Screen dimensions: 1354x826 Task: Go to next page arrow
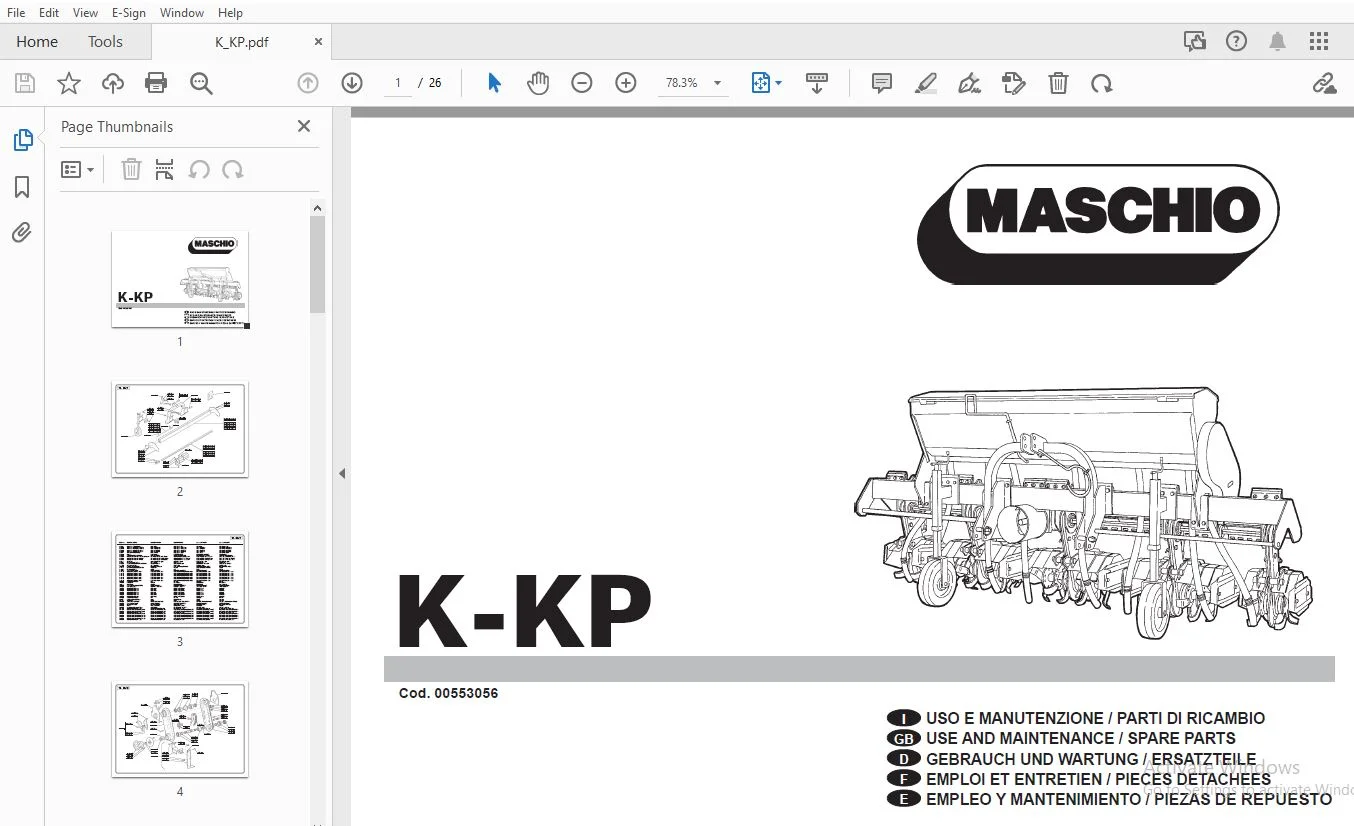pos(351,83)
